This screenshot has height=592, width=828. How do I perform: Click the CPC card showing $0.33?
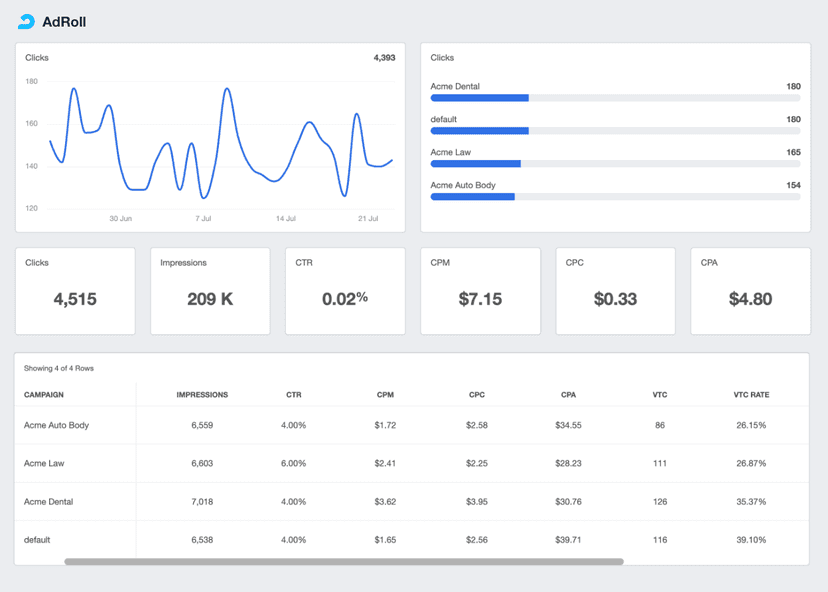point(615,289)
